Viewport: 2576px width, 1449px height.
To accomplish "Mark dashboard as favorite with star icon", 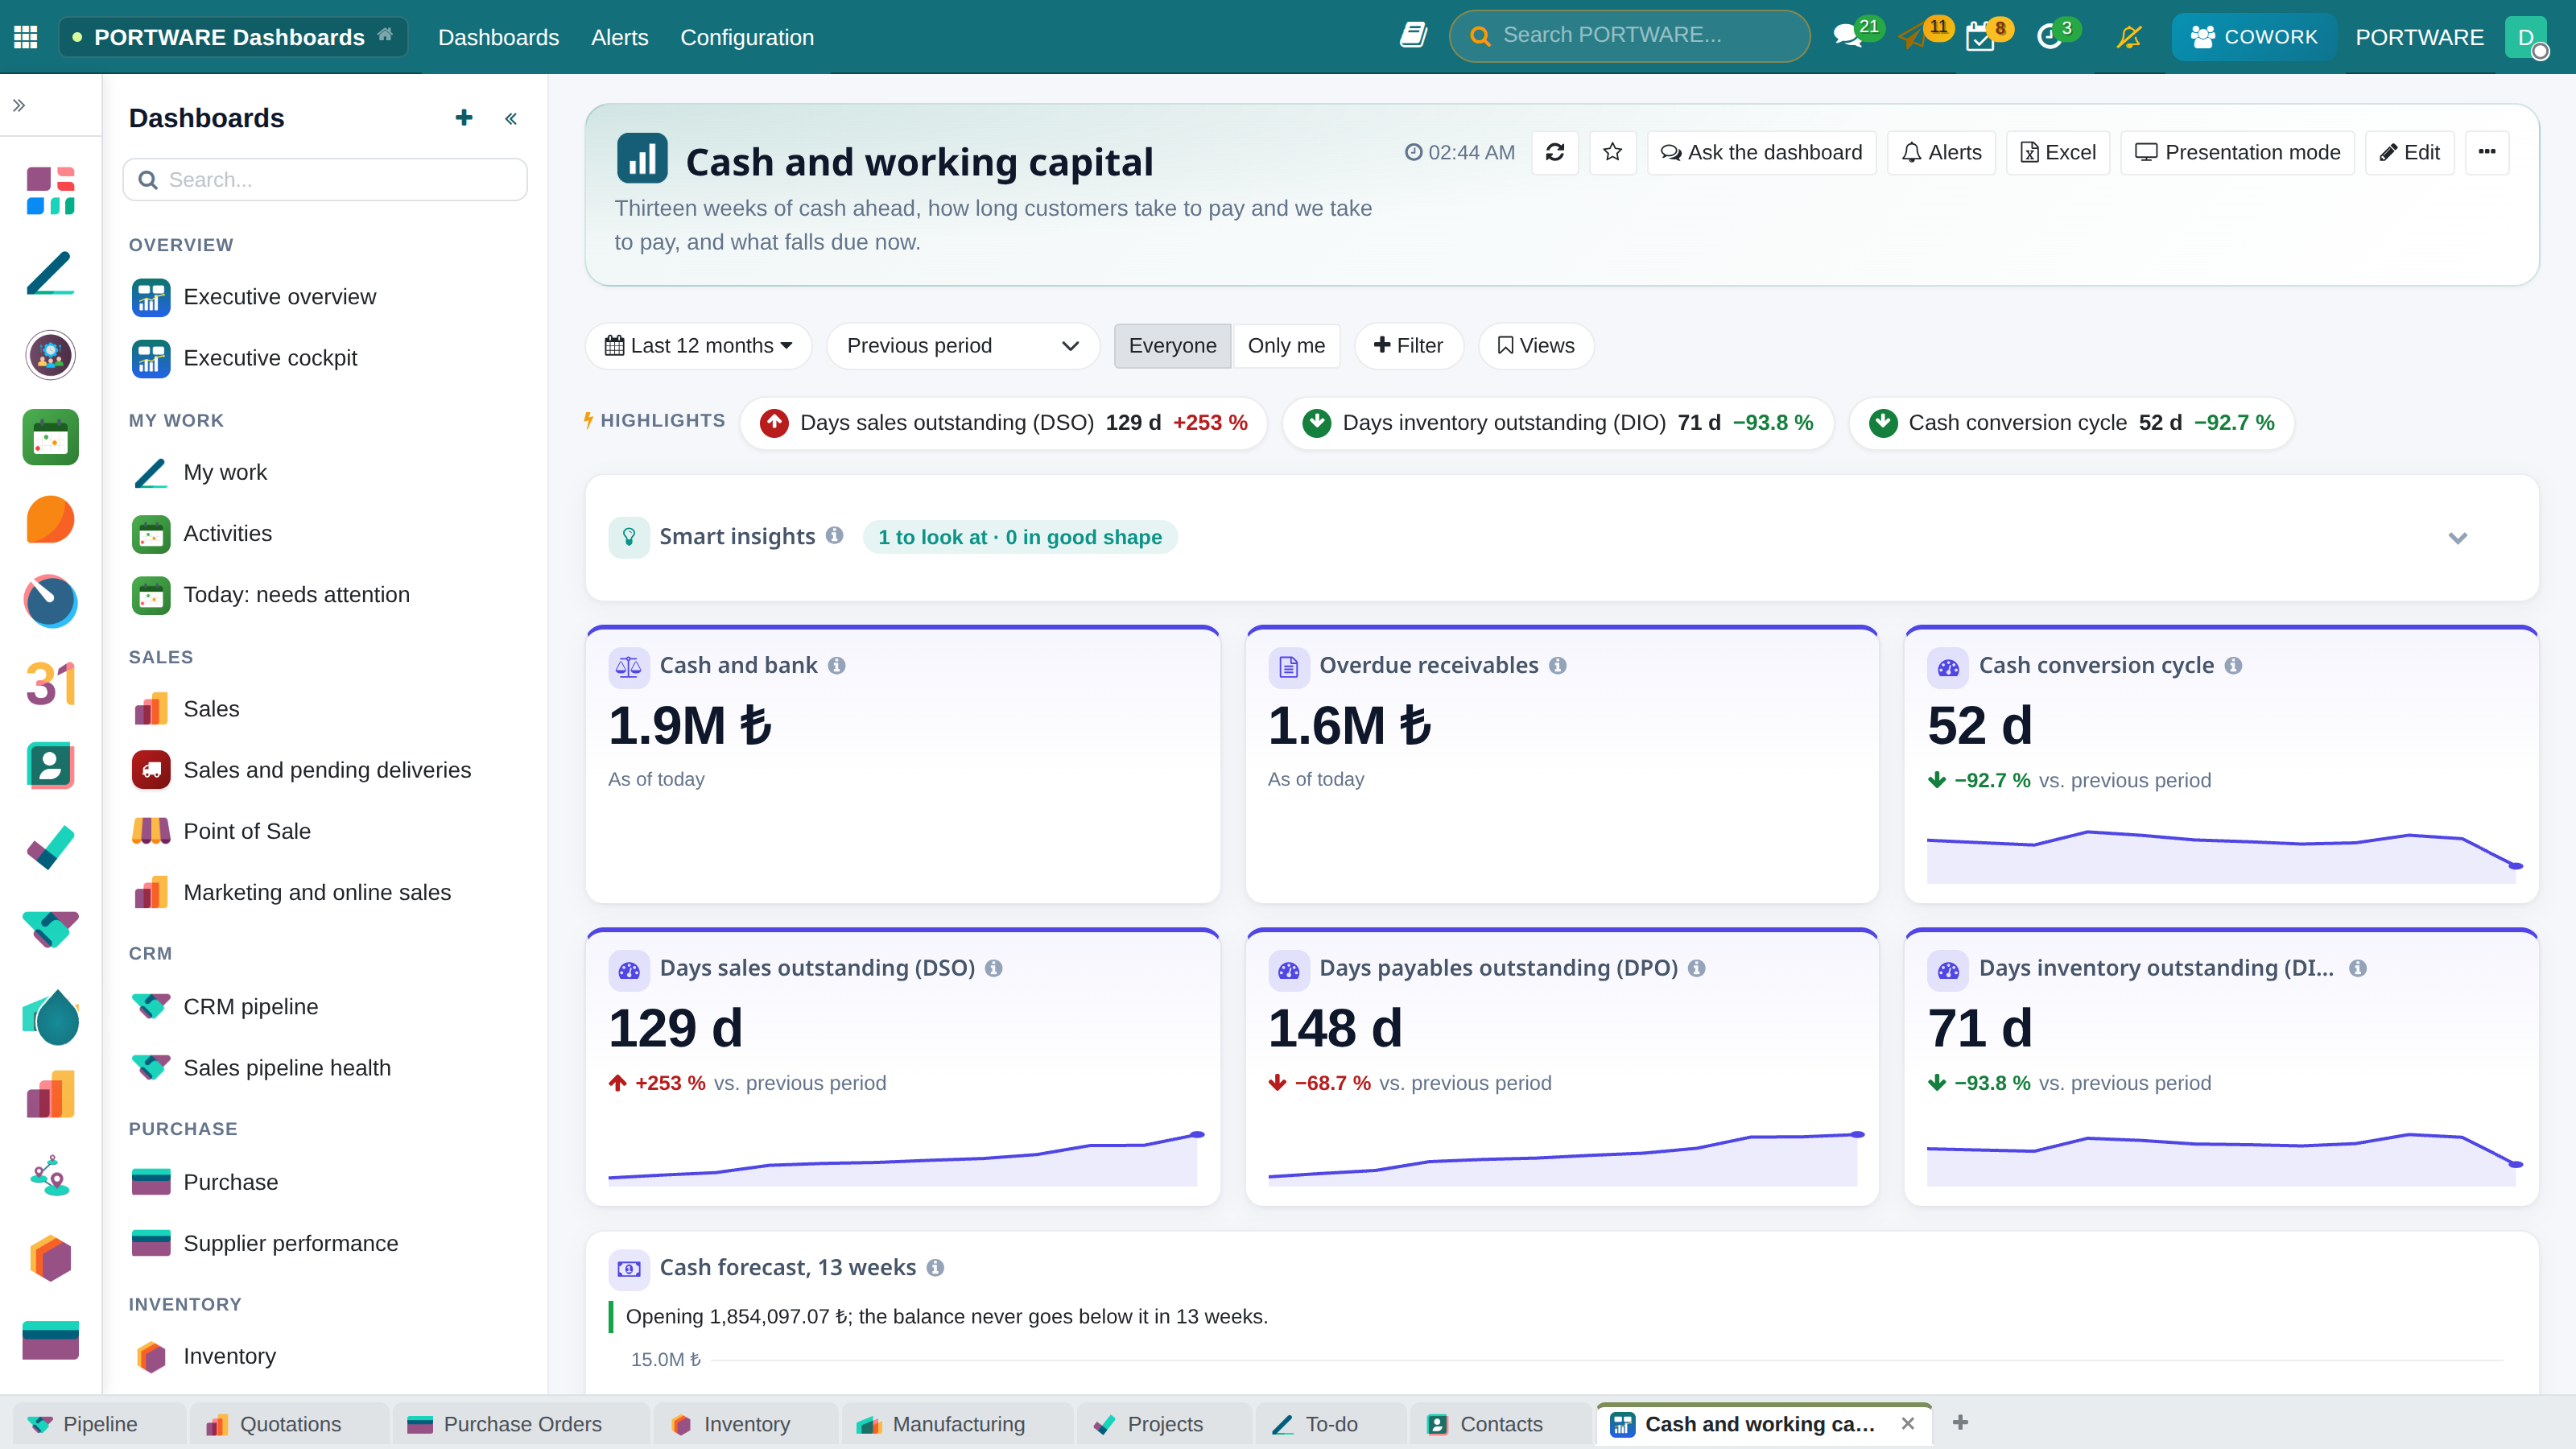I will 1612,152.
